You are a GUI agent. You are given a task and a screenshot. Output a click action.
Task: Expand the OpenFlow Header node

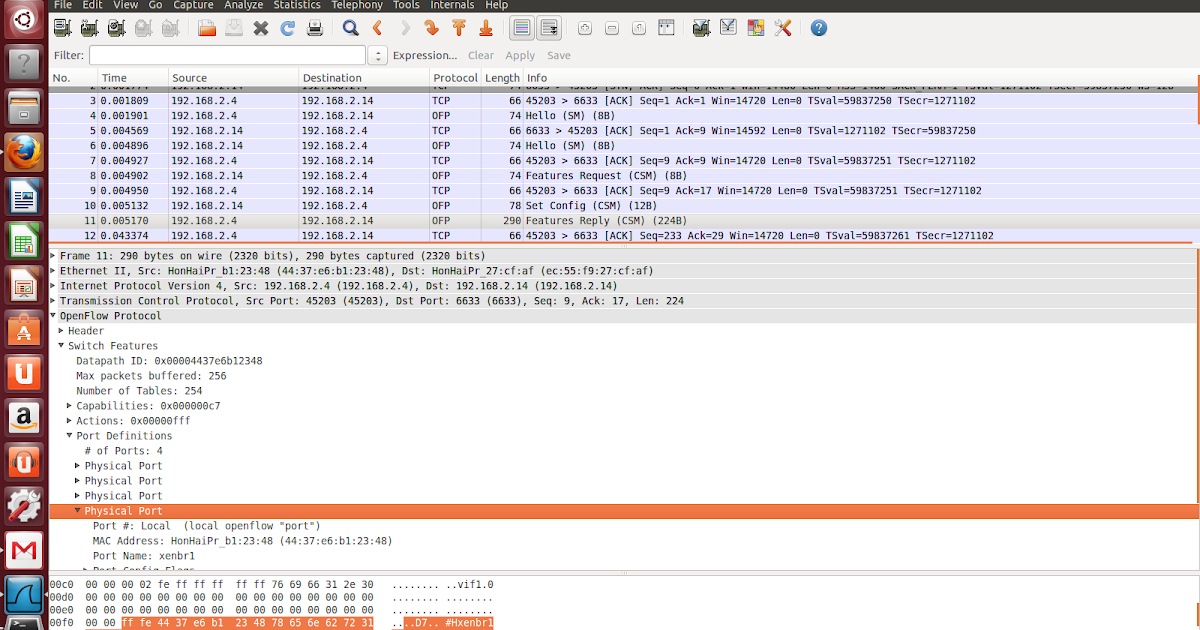click(61, 331)
